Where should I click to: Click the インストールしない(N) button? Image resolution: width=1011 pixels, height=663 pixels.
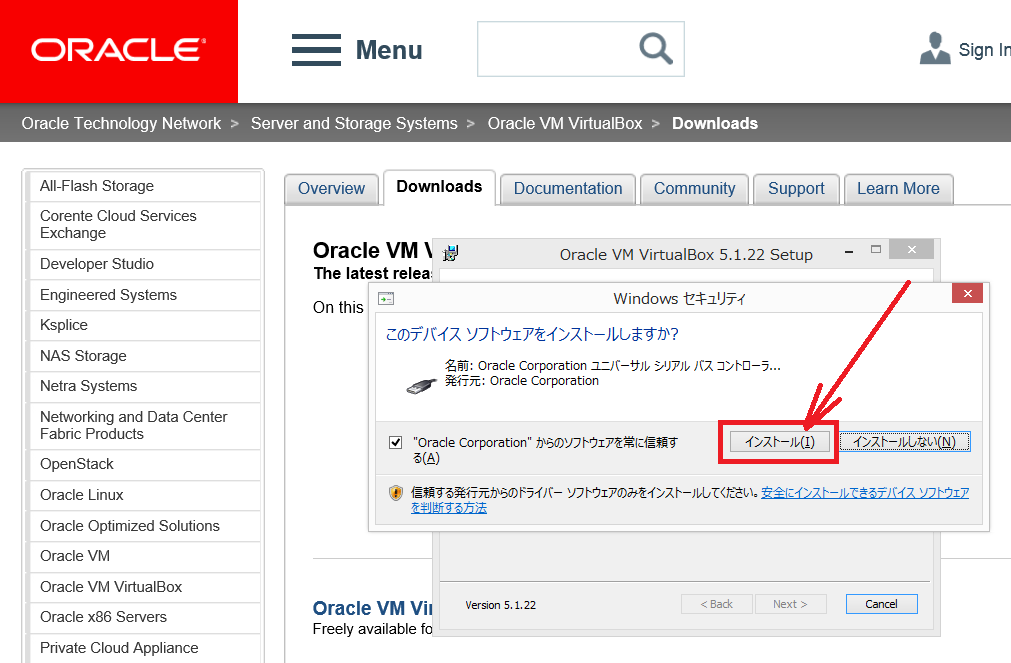[x=905, y=442]
